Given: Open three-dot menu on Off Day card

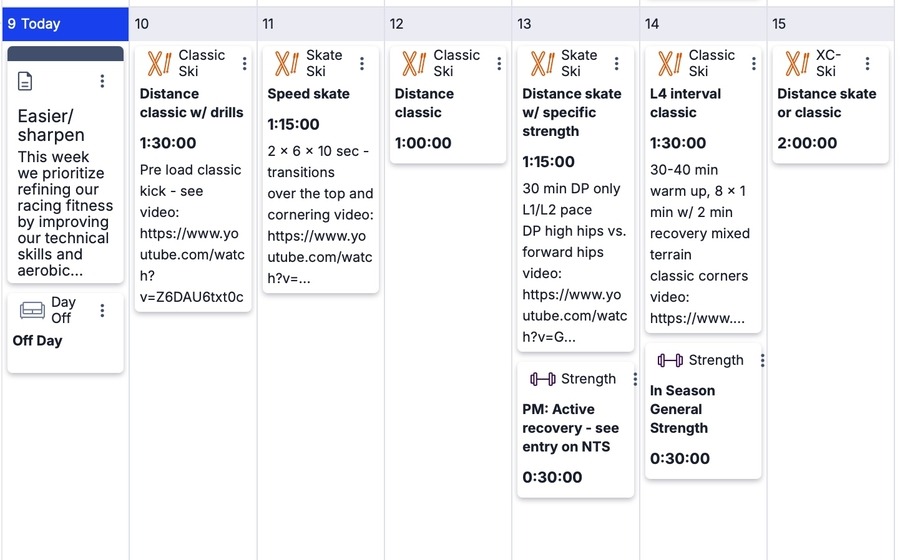Looking at the screenshot, I should pyautogui.click(x=102, y=311).
